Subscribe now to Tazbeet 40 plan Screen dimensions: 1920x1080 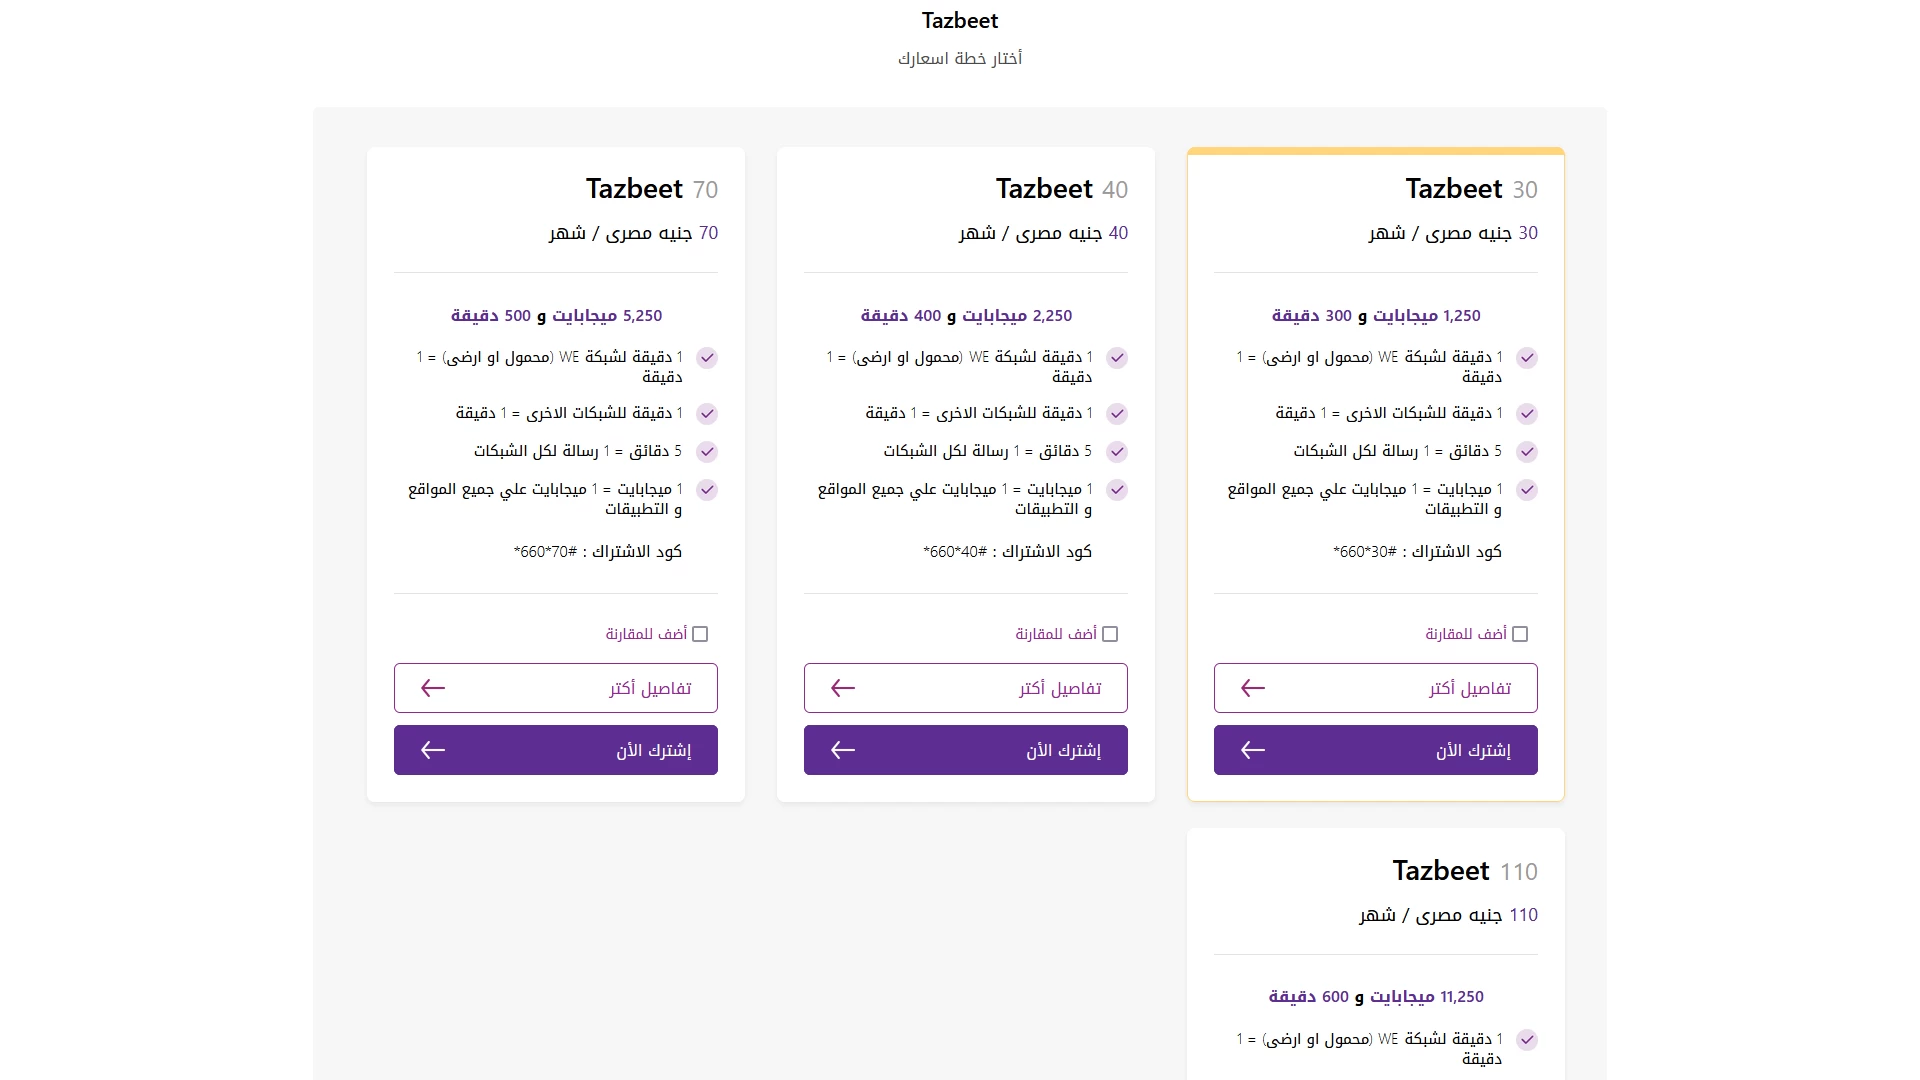(966, 750)
